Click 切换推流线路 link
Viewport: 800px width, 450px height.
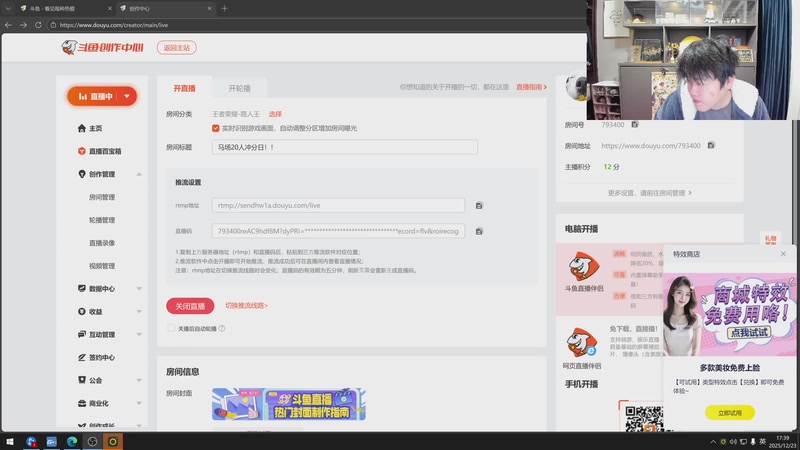tap(246, 306)
